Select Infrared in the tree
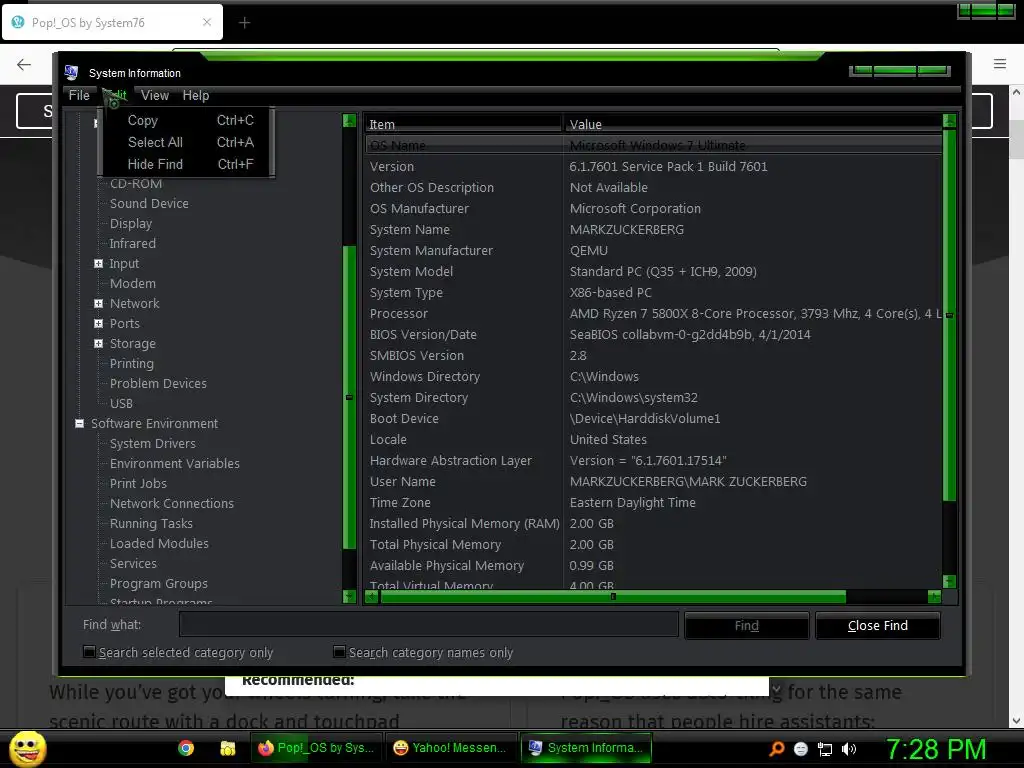This screenshot has width=1024, height=768. pos(133,244)
